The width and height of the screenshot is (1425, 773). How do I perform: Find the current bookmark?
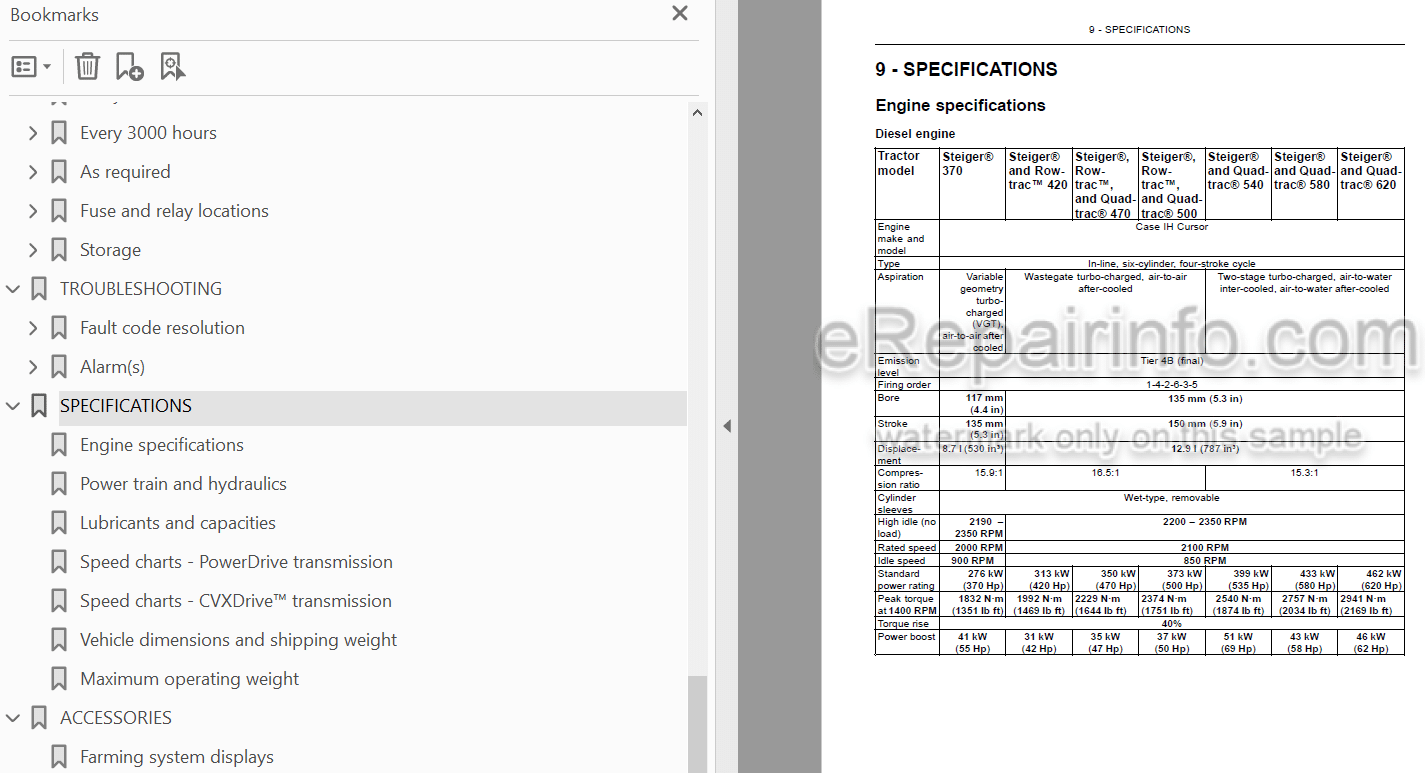(x=172, y=67)
